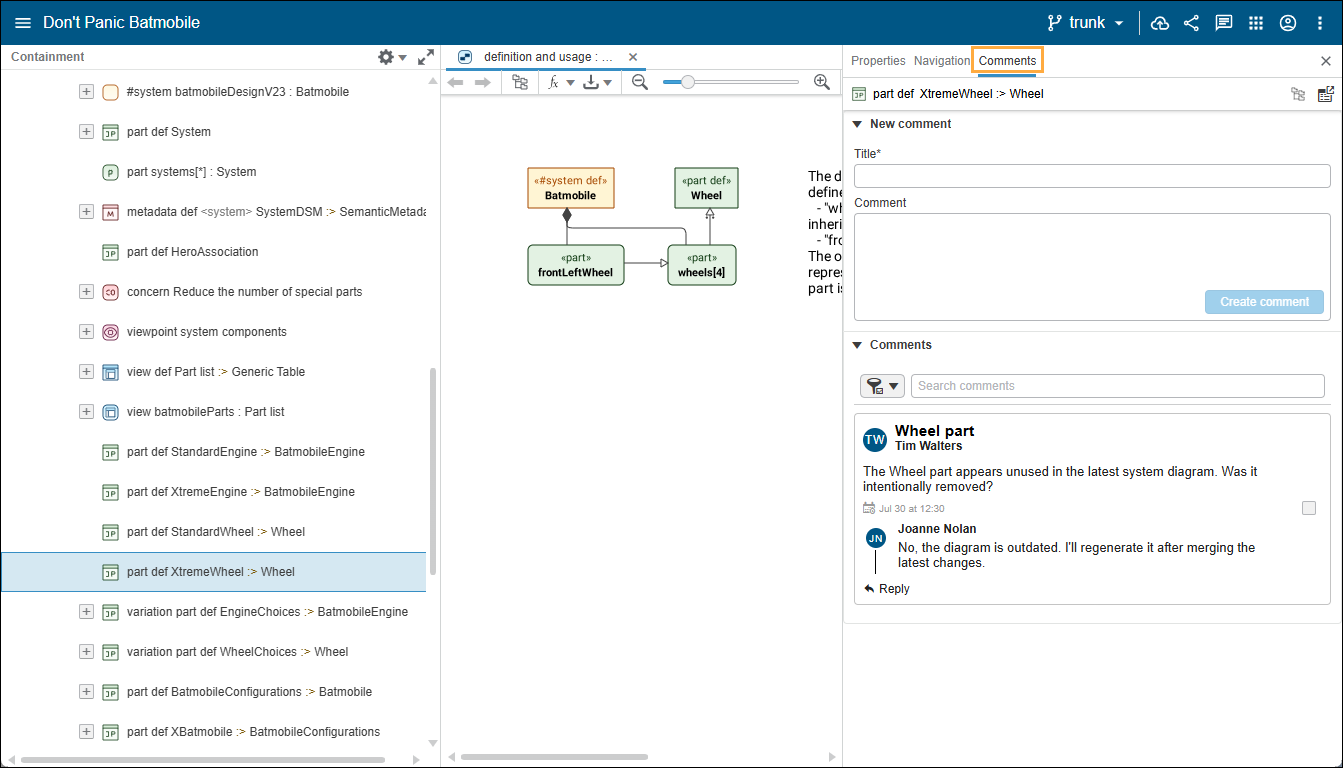Screen dimensions: 1343x768
Task: Select part systems[*] : System row
Action: (x=213, y=172)
